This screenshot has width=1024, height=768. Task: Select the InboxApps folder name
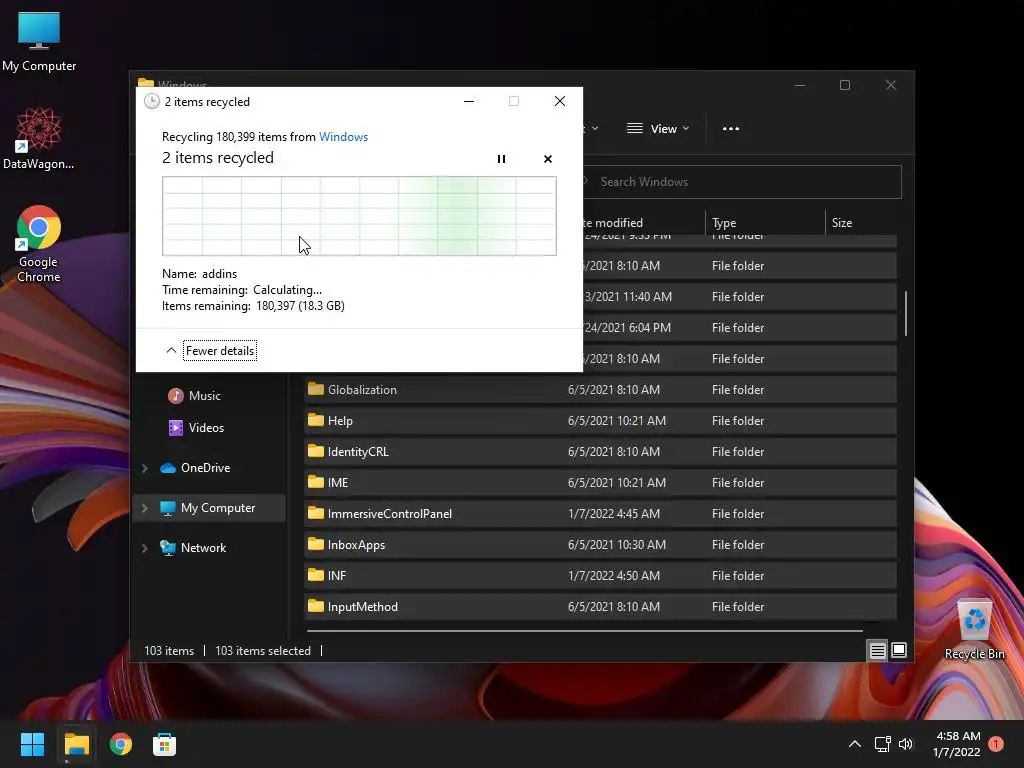tap(357, 545)
